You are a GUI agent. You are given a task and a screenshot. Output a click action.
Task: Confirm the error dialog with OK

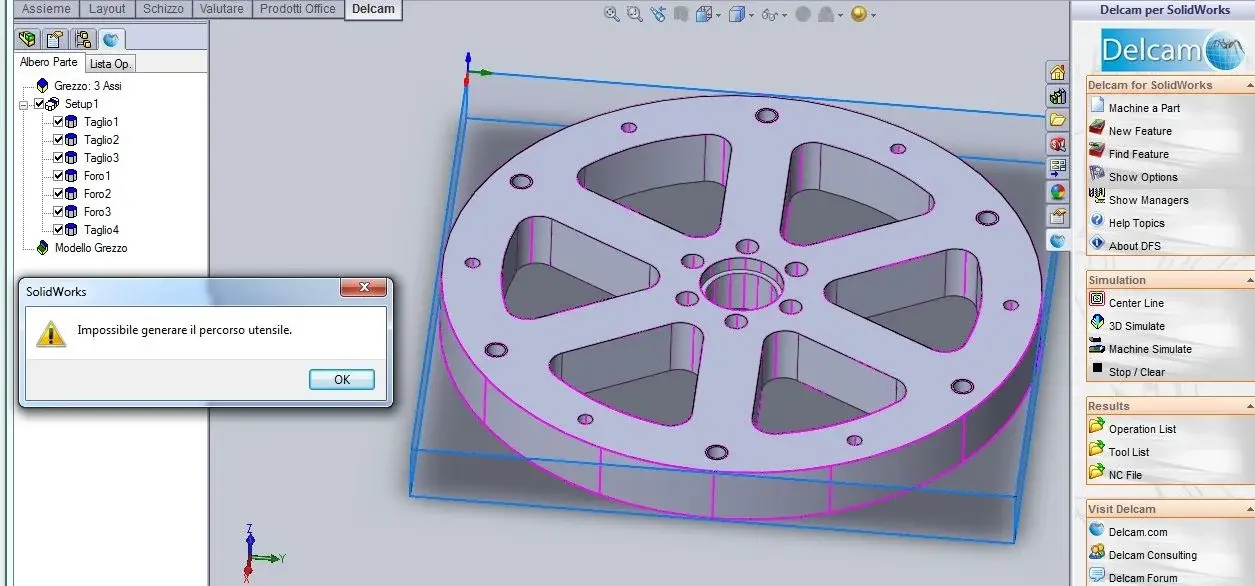point(342,380)
